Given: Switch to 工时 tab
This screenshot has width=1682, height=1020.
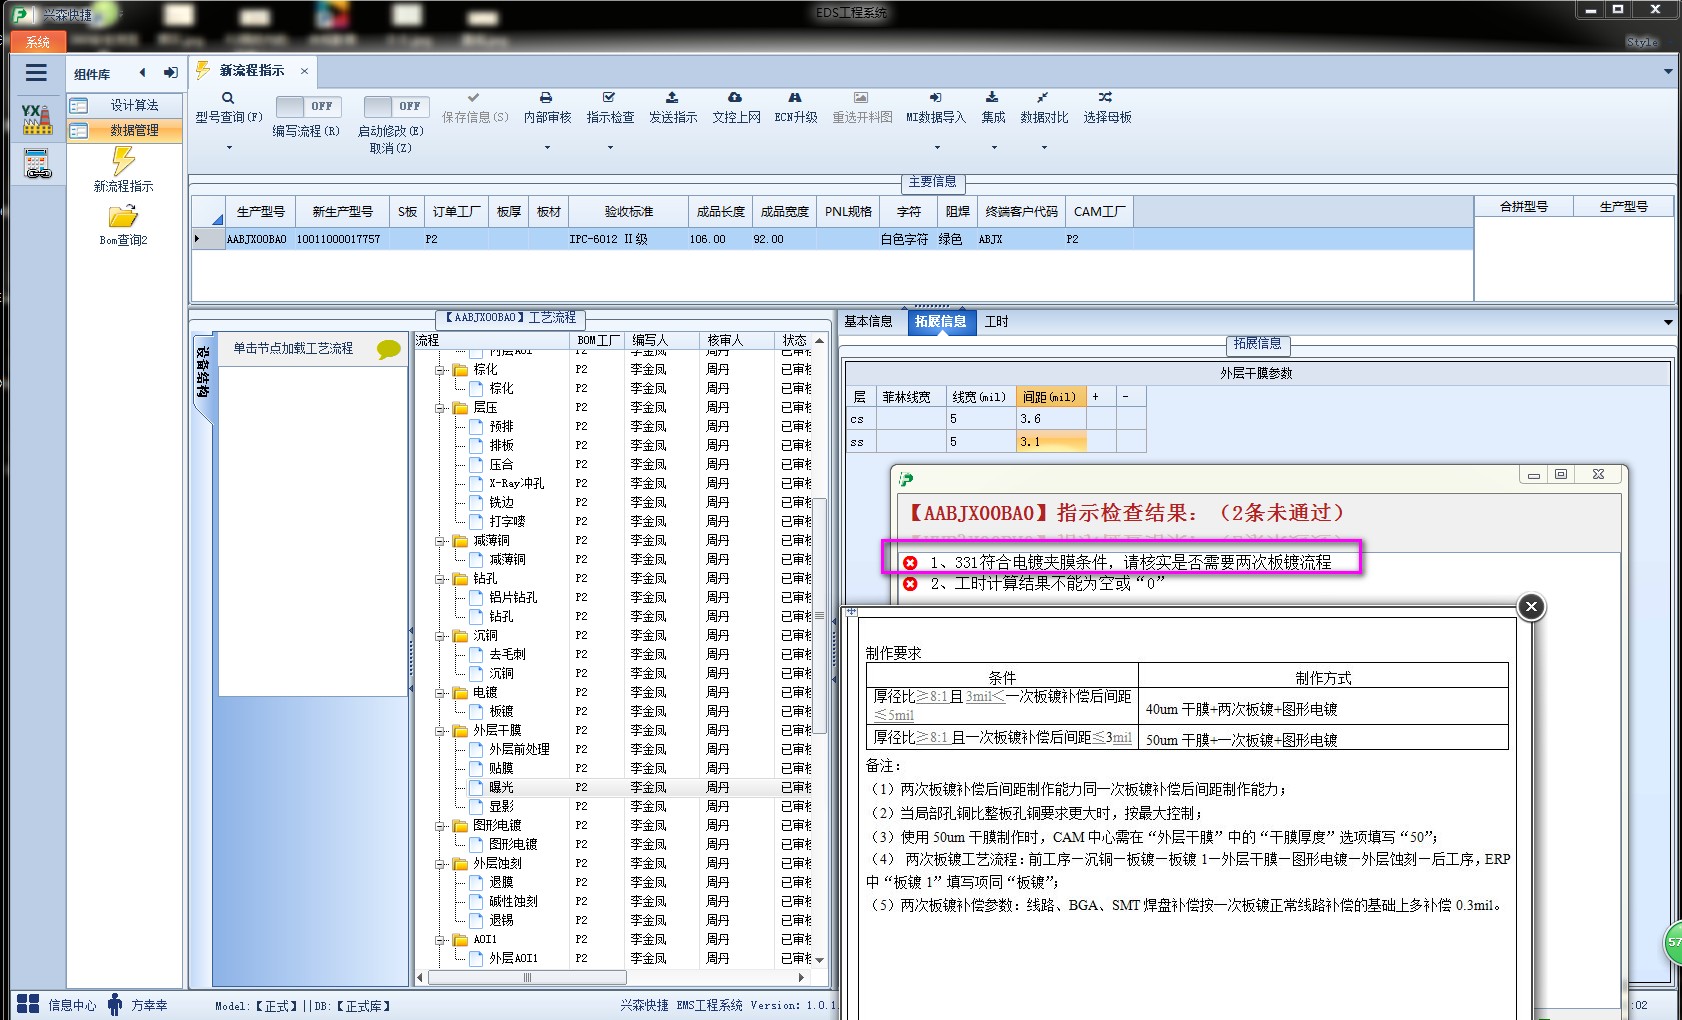Looking at the screenshot, I should 997,321.
